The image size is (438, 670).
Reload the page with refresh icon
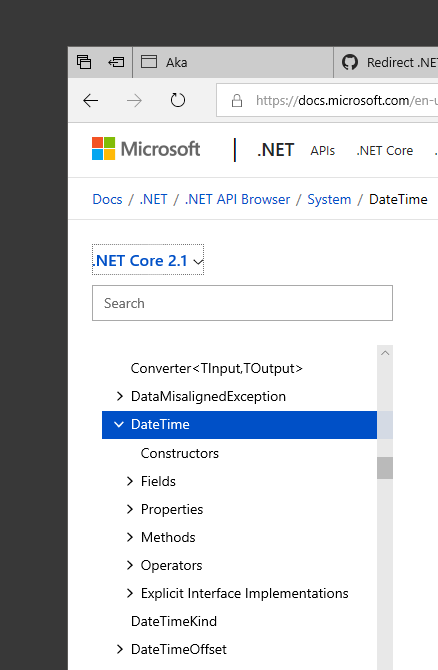(x=178, y=100)
